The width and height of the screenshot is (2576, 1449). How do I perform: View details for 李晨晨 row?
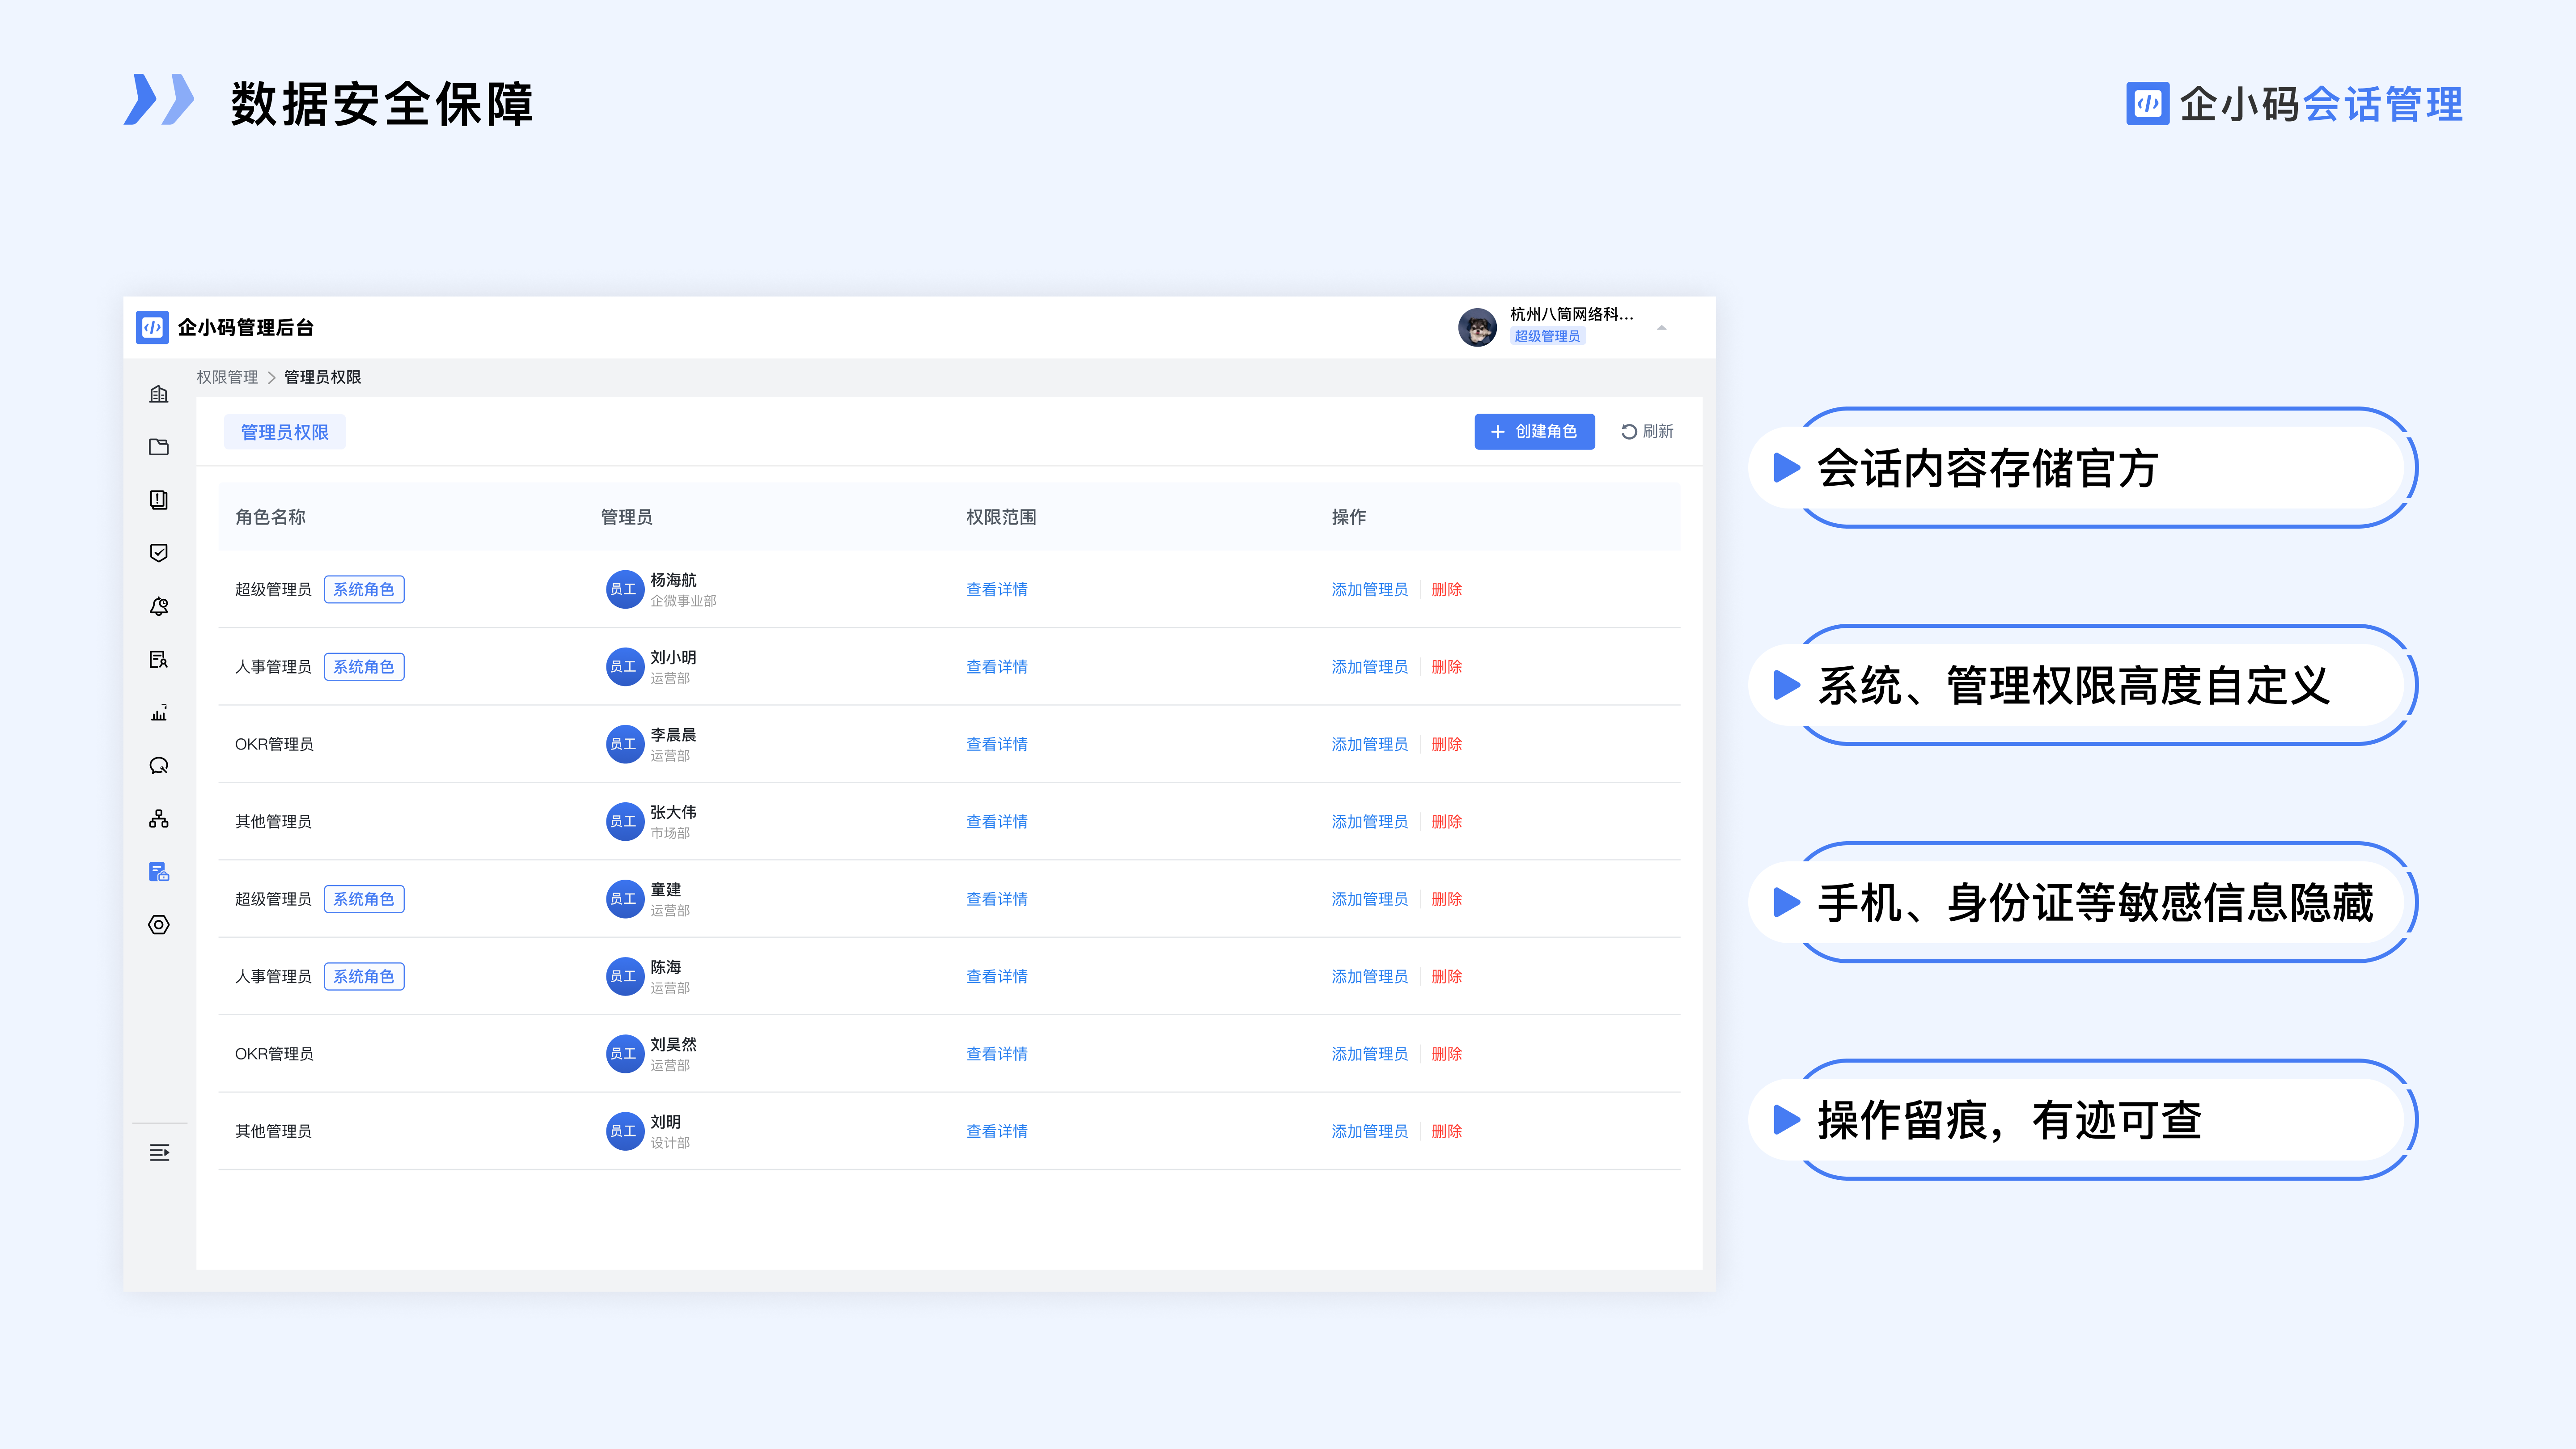click(x=997, y=744)
